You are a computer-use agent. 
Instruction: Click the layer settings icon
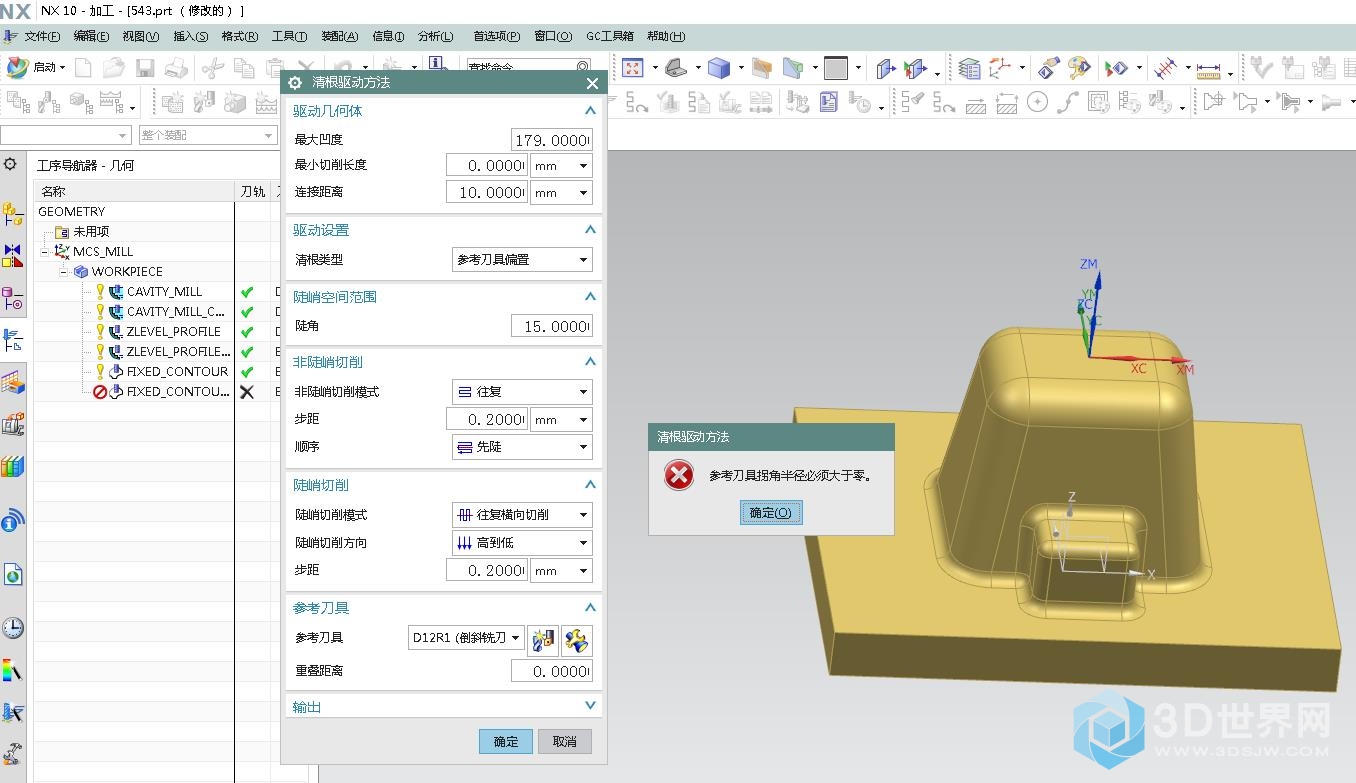pos(969,68)
